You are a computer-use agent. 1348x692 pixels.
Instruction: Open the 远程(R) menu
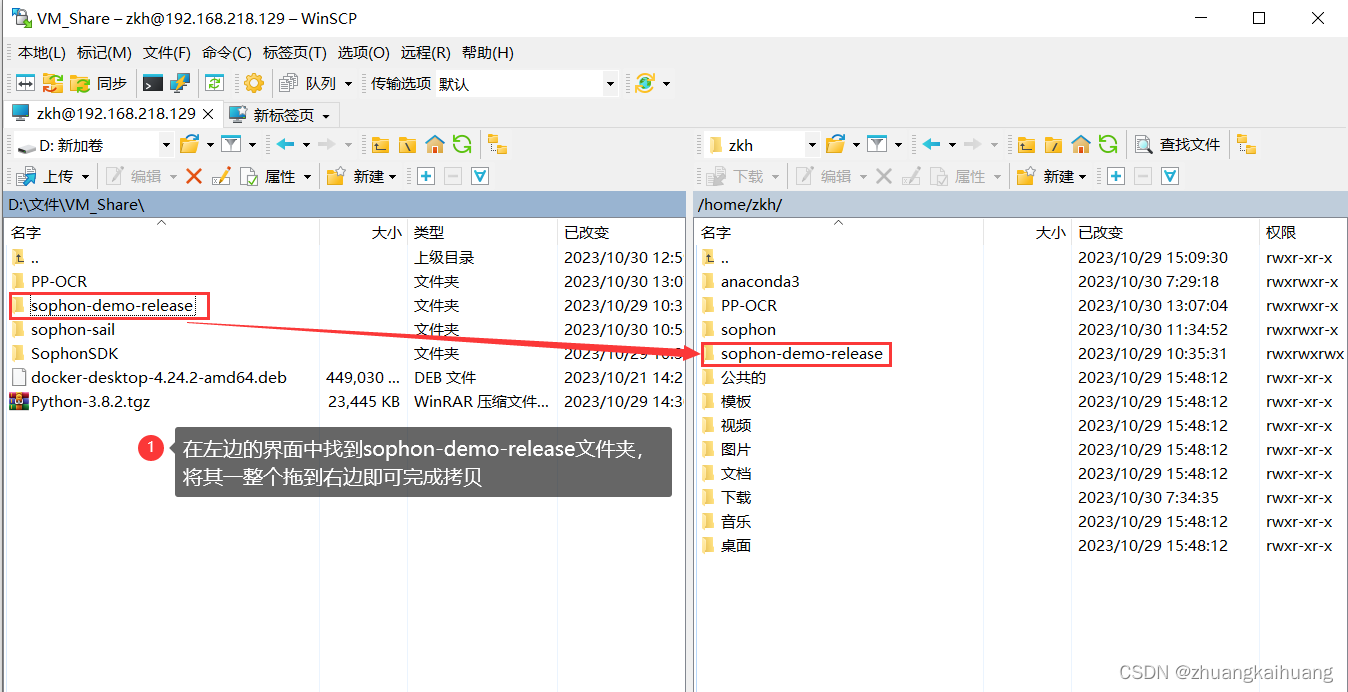click(x=426, y=53)
